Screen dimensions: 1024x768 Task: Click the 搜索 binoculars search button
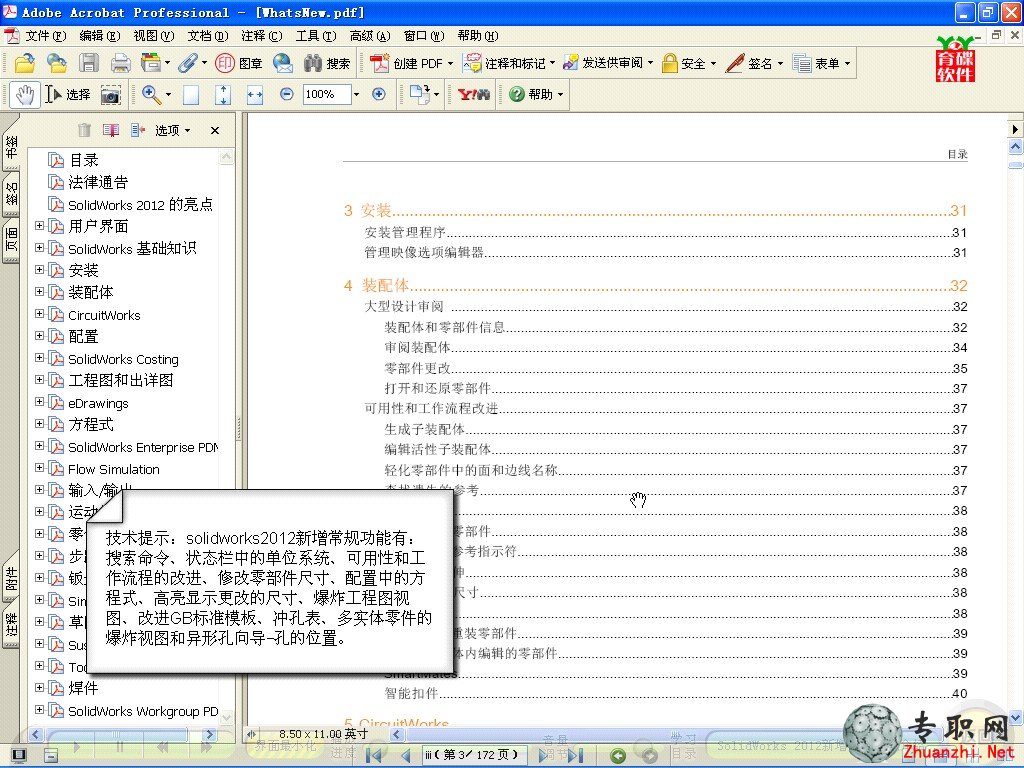coord(327,63)
